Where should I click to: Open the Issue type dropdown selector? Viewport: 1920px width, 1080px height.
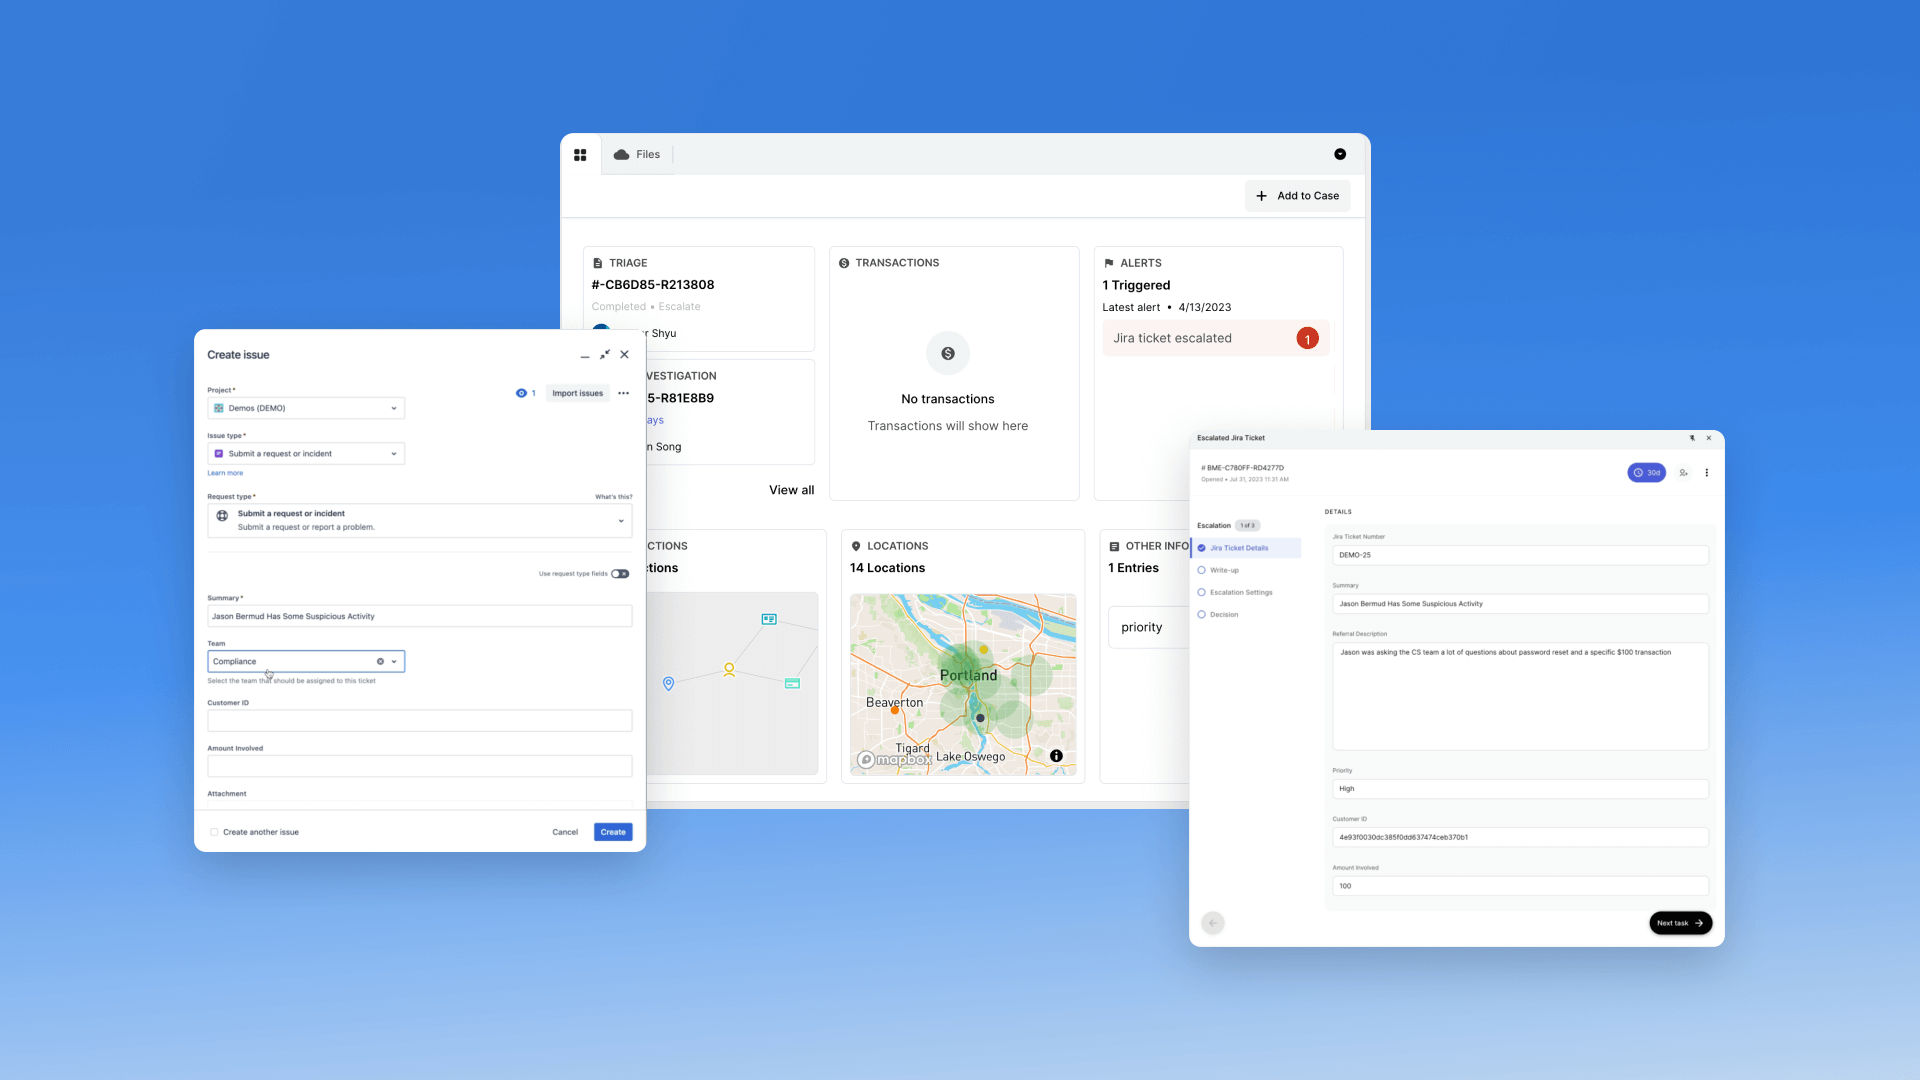click(x=305, y=452)
